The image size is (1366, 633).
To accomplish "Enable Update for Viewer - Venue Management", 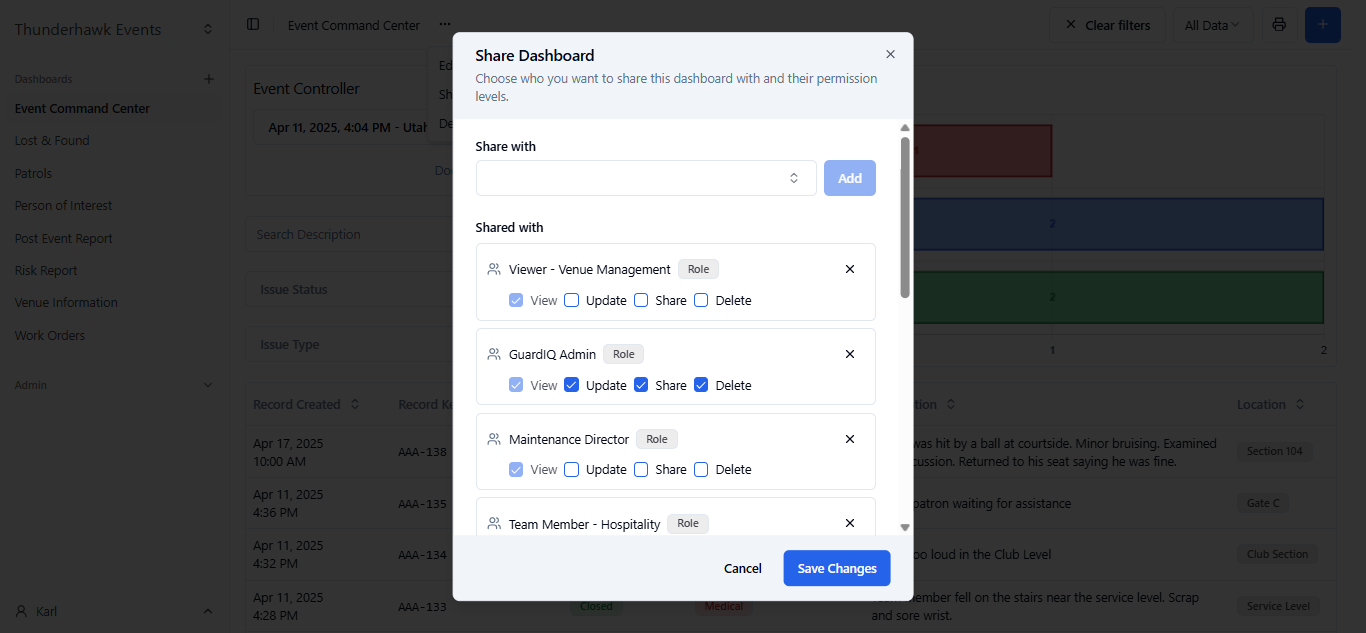I will click(x=572, y=300).
